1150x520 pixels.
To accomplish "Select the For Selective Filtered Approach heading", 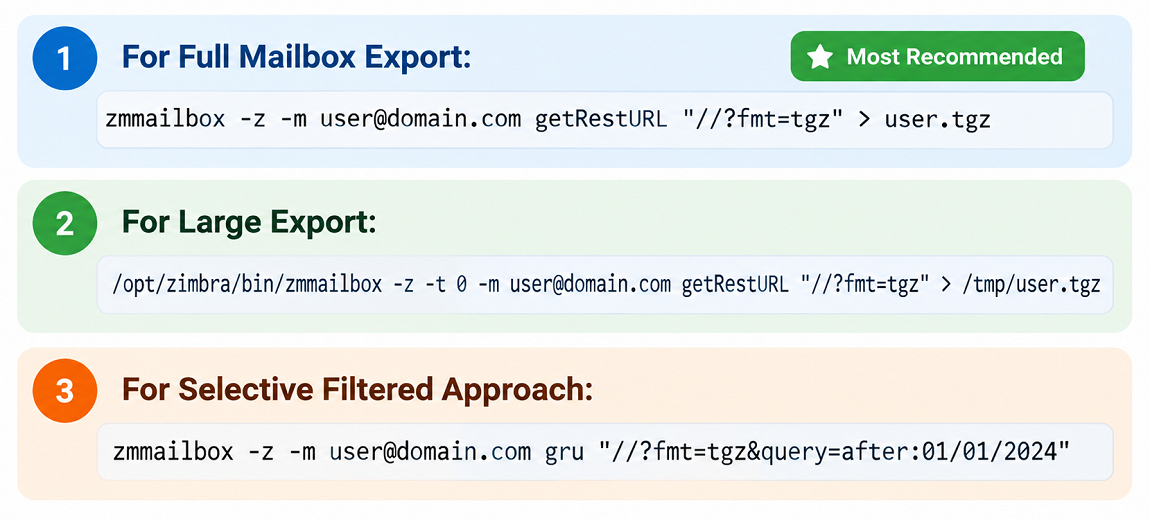I will pos(356,389).
